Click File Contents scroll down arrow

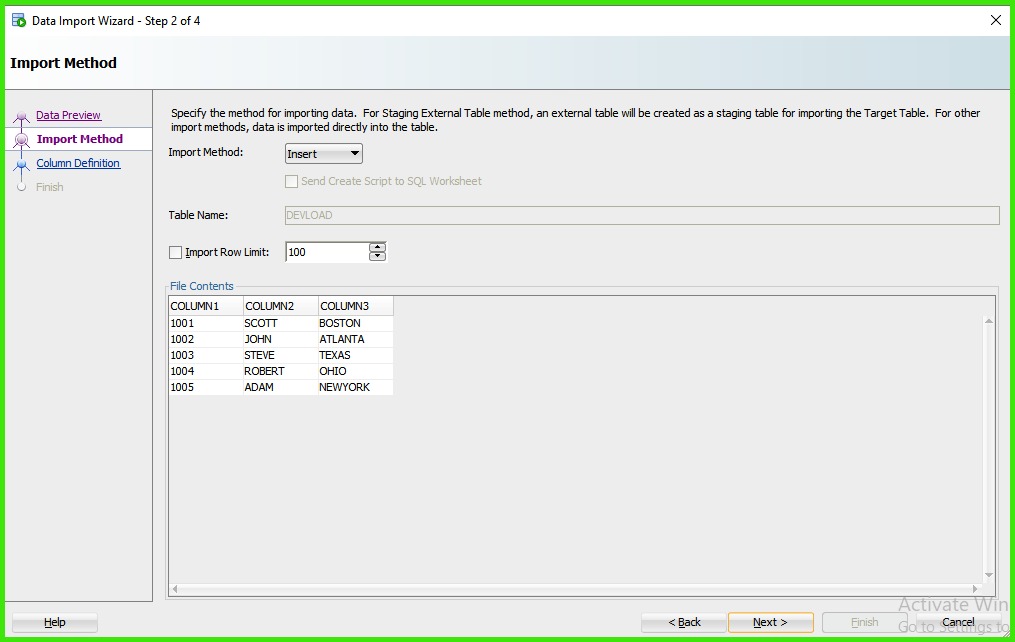[x=988, y=575]
